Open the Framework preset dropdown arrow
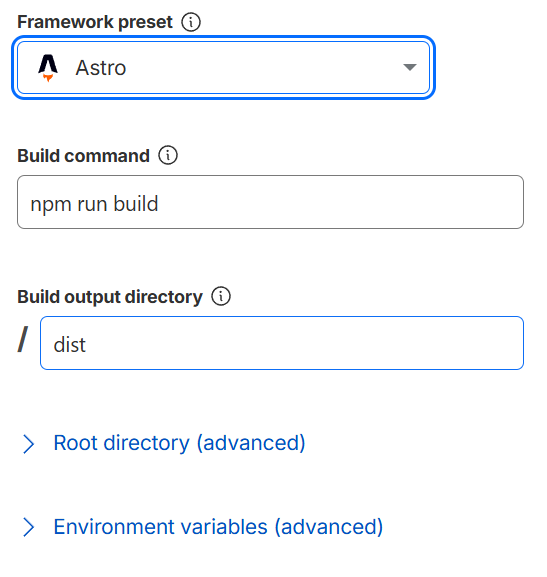The height and width of the screenshot is (577, 547). click(409, 67)
